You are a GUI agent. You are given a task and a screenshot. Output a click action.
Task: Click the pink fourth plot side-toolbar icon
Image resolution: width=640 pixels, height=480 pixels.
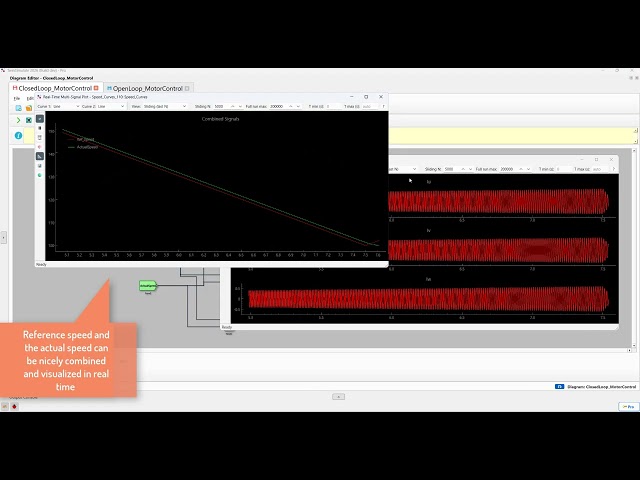[40, 147]
